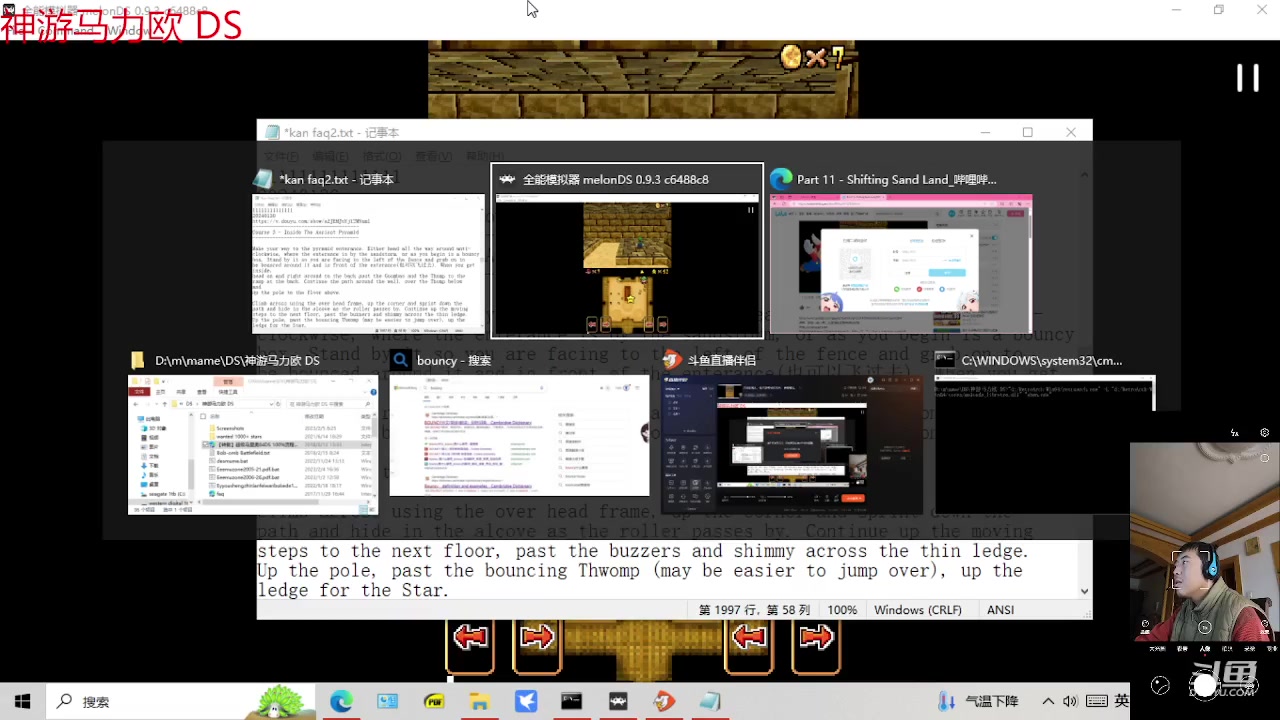Click the magnifier icon beside bouncy - 搜索
This screenshot has height=720, width=1280.
[x=400, y=361]
